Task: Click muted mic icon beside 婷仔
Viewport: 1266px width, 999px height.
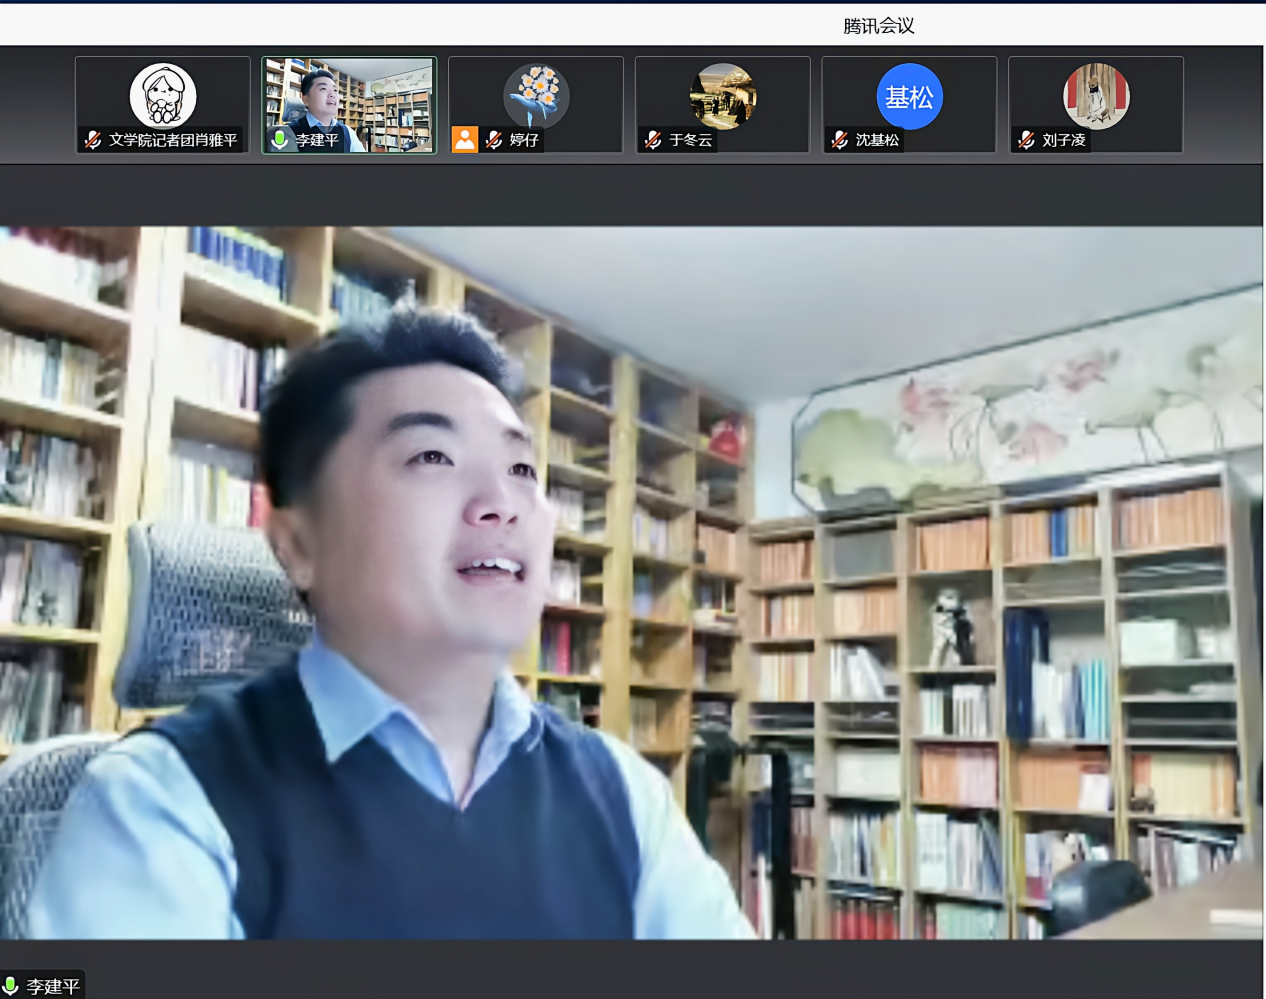Action: pos(494,140)
